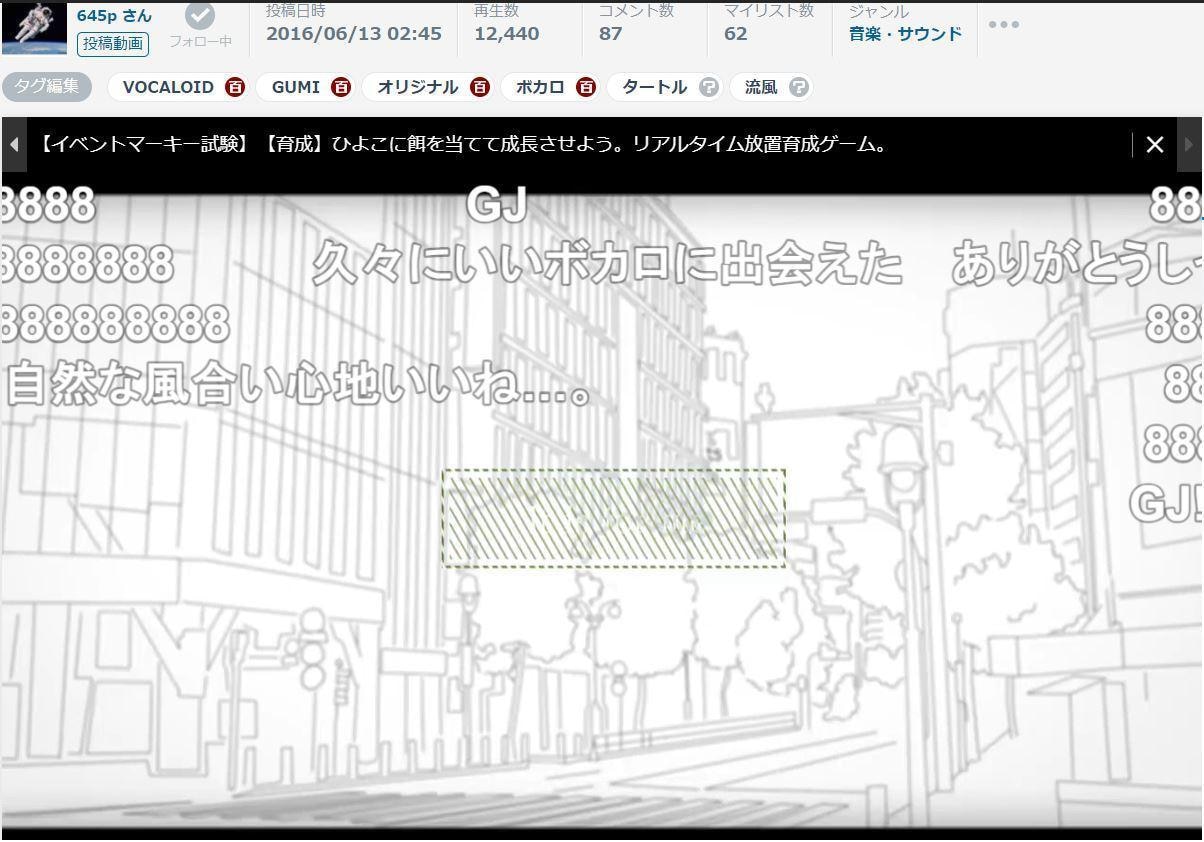Select the VOCALOID tag
This screenshot has width=1204, height=842.
(x=168, y=87)
